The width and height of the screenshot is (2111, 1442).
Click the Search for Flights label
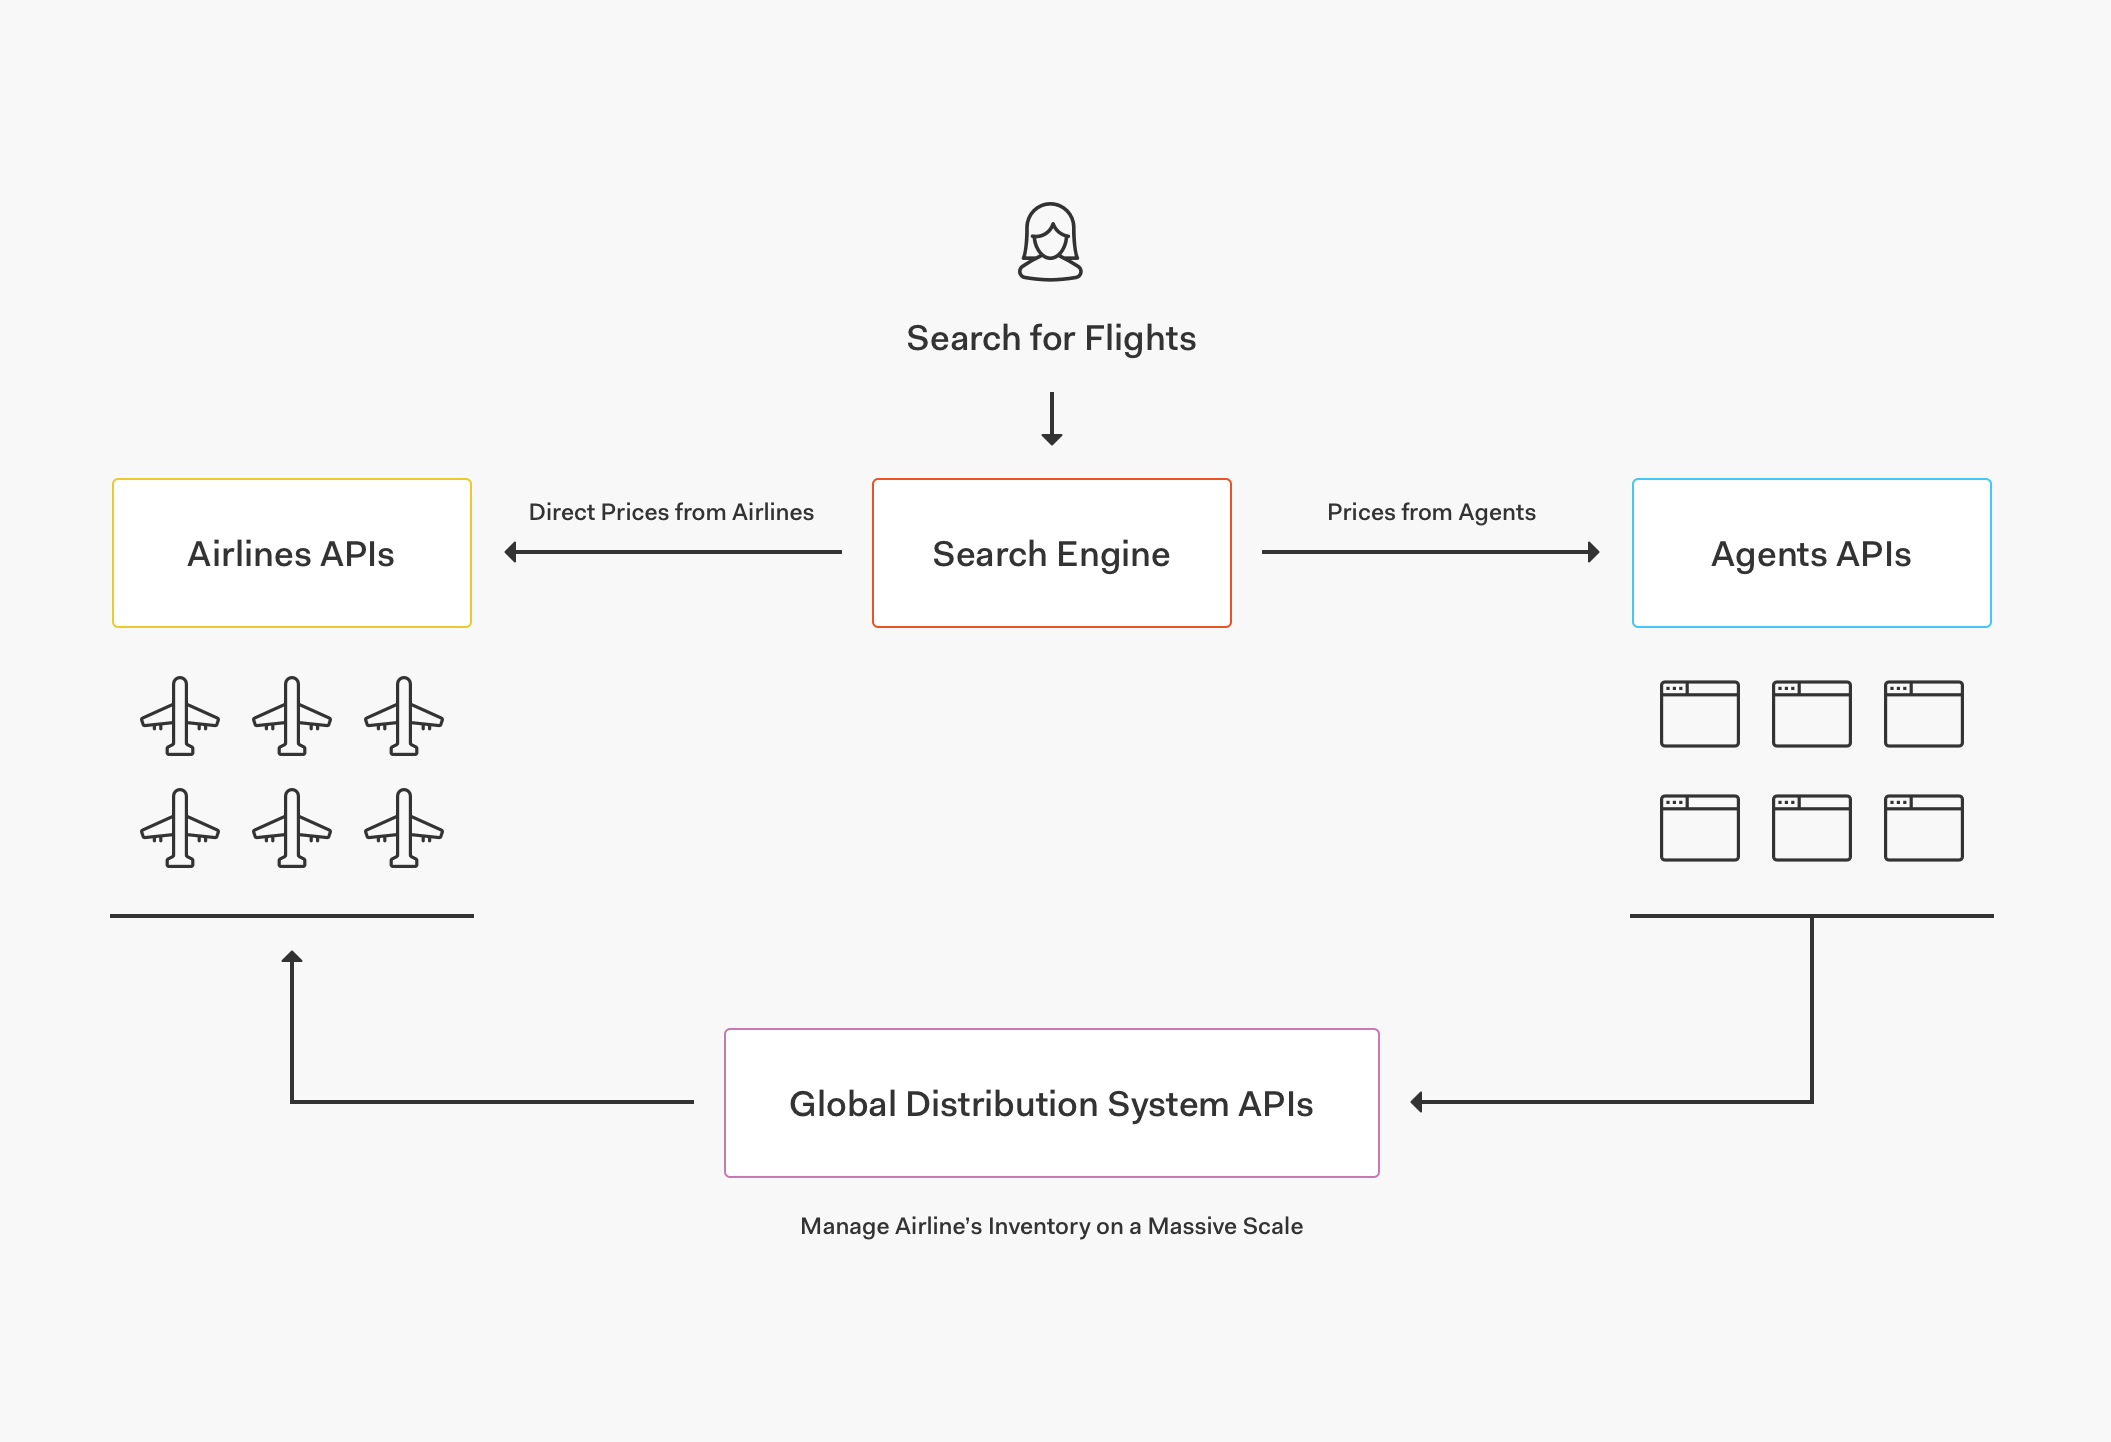point(1051,338)
